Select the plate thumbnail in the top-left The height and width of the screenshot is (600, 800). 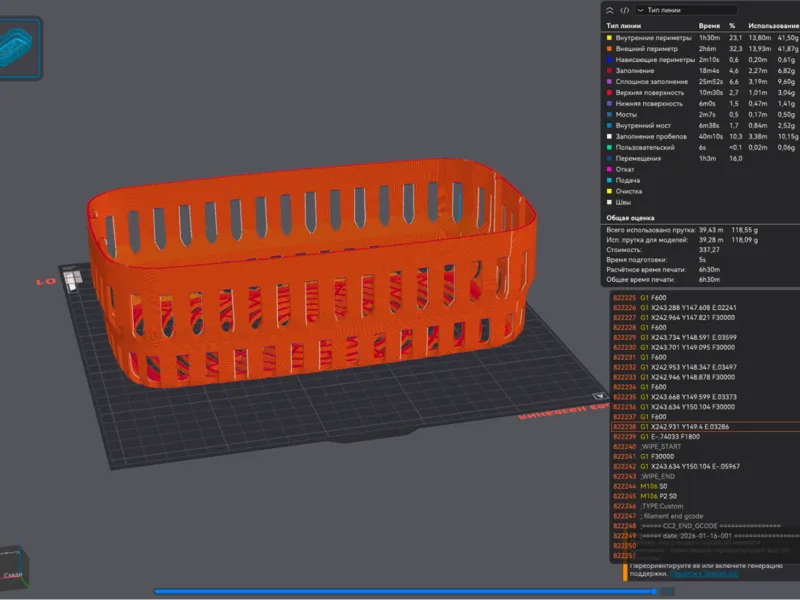pos(18,48)
